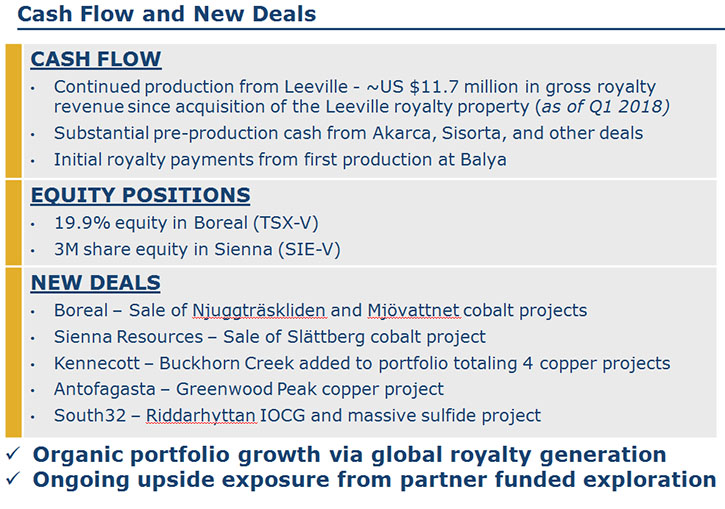Click the Cash Flow and New Deals title
This screenshot has height=509, width=725.
point(166,14)
